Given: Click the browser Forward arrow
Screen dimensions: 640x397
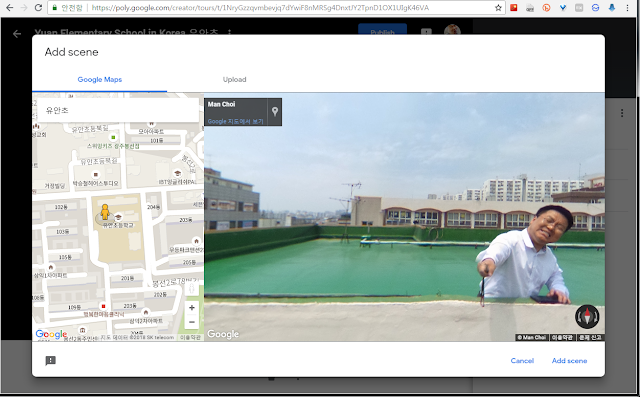Looking at the screenshot, I should (24, 7).
